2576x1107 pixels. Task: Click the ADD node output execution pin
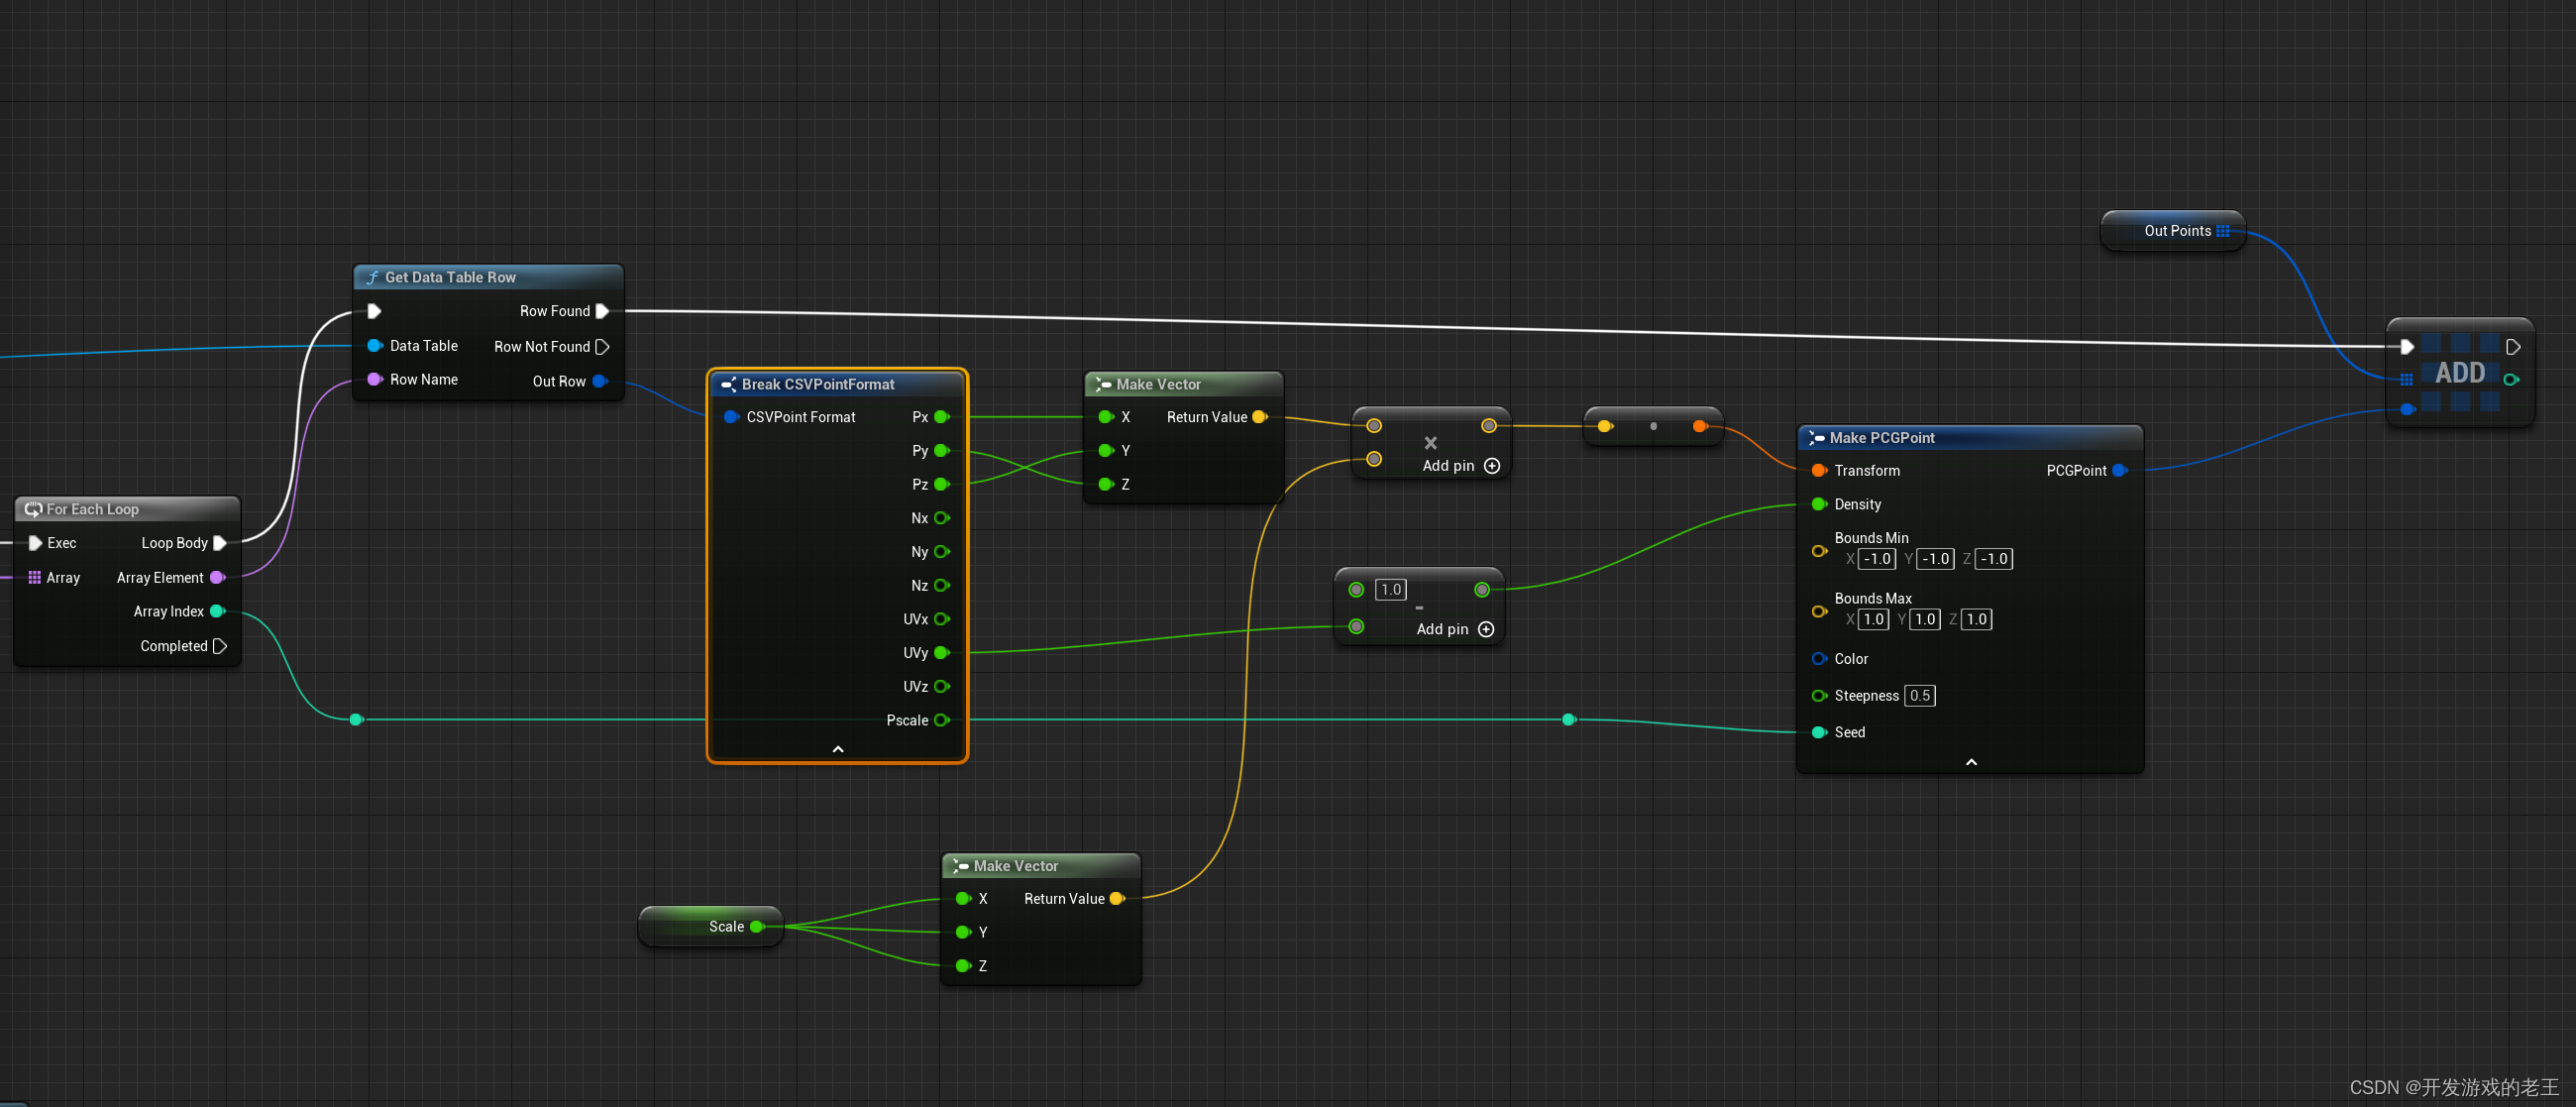(x=2513, y=347)
